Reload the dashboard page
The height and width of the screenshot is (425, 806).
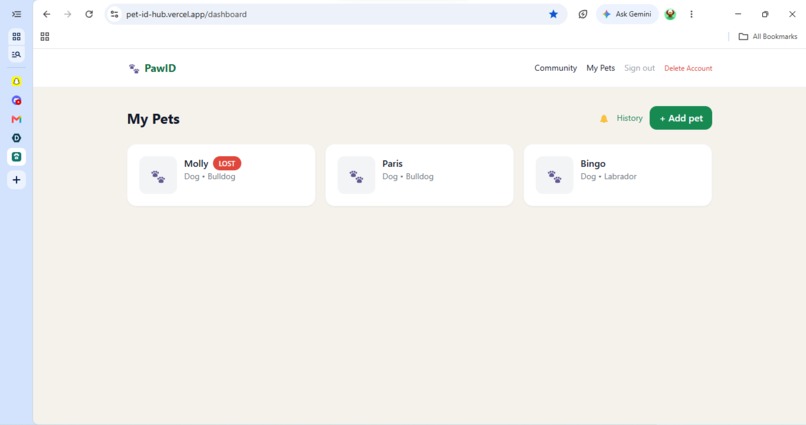pyautogui.click(x=89, y=14)
